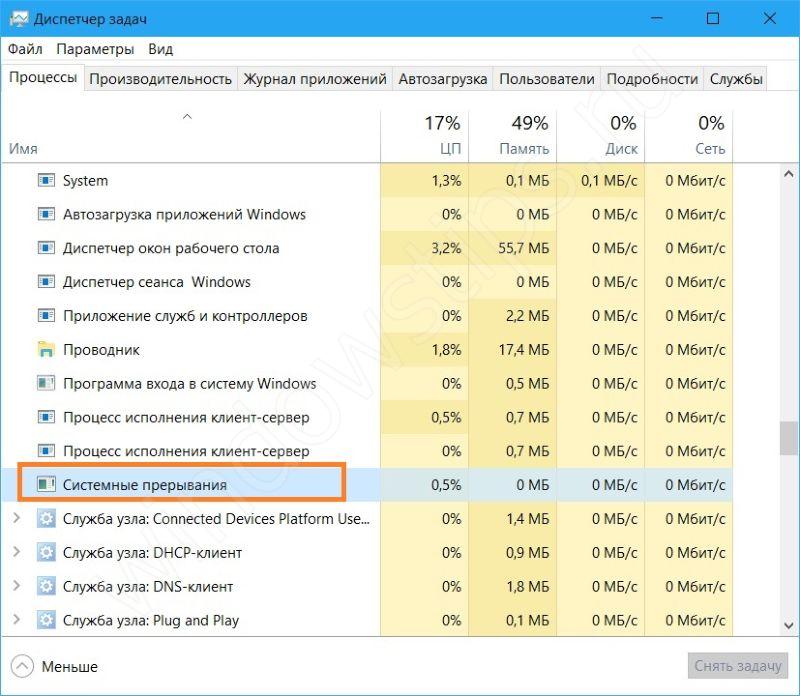Click icon of Системные прерывания process
Image resolution: width=800 pixels, height=696 pixels.
[46, 484]
